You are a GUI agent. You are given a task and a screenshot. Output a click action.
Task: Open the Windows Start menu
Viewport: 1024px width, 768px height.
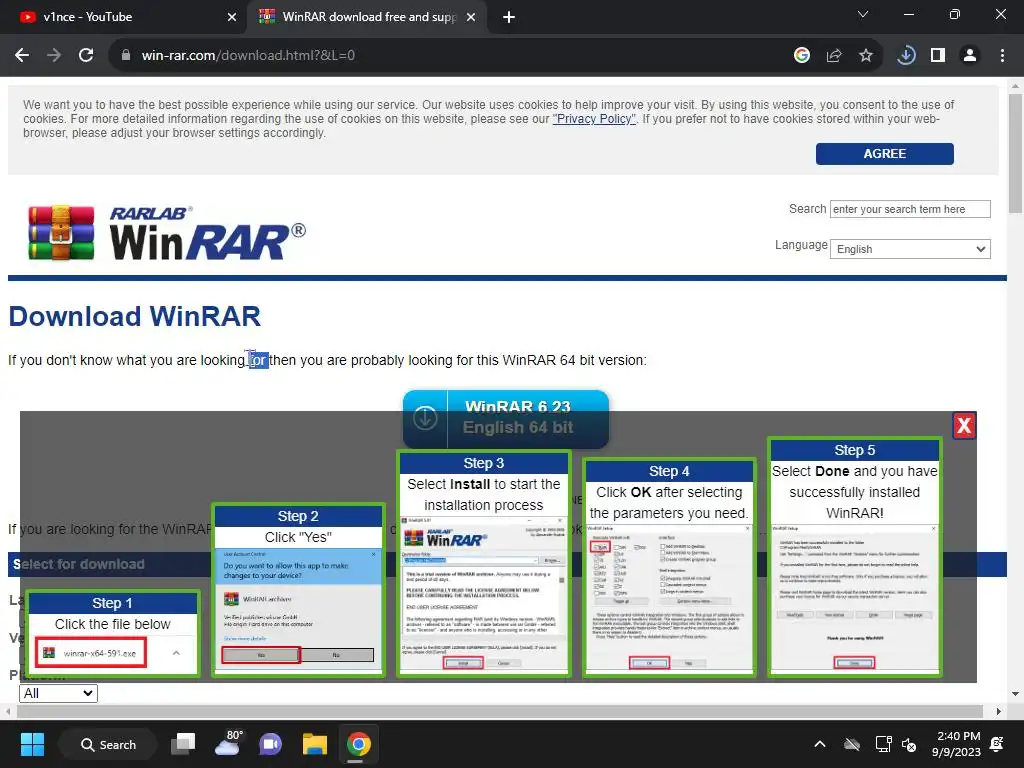(x=32, y=744)
